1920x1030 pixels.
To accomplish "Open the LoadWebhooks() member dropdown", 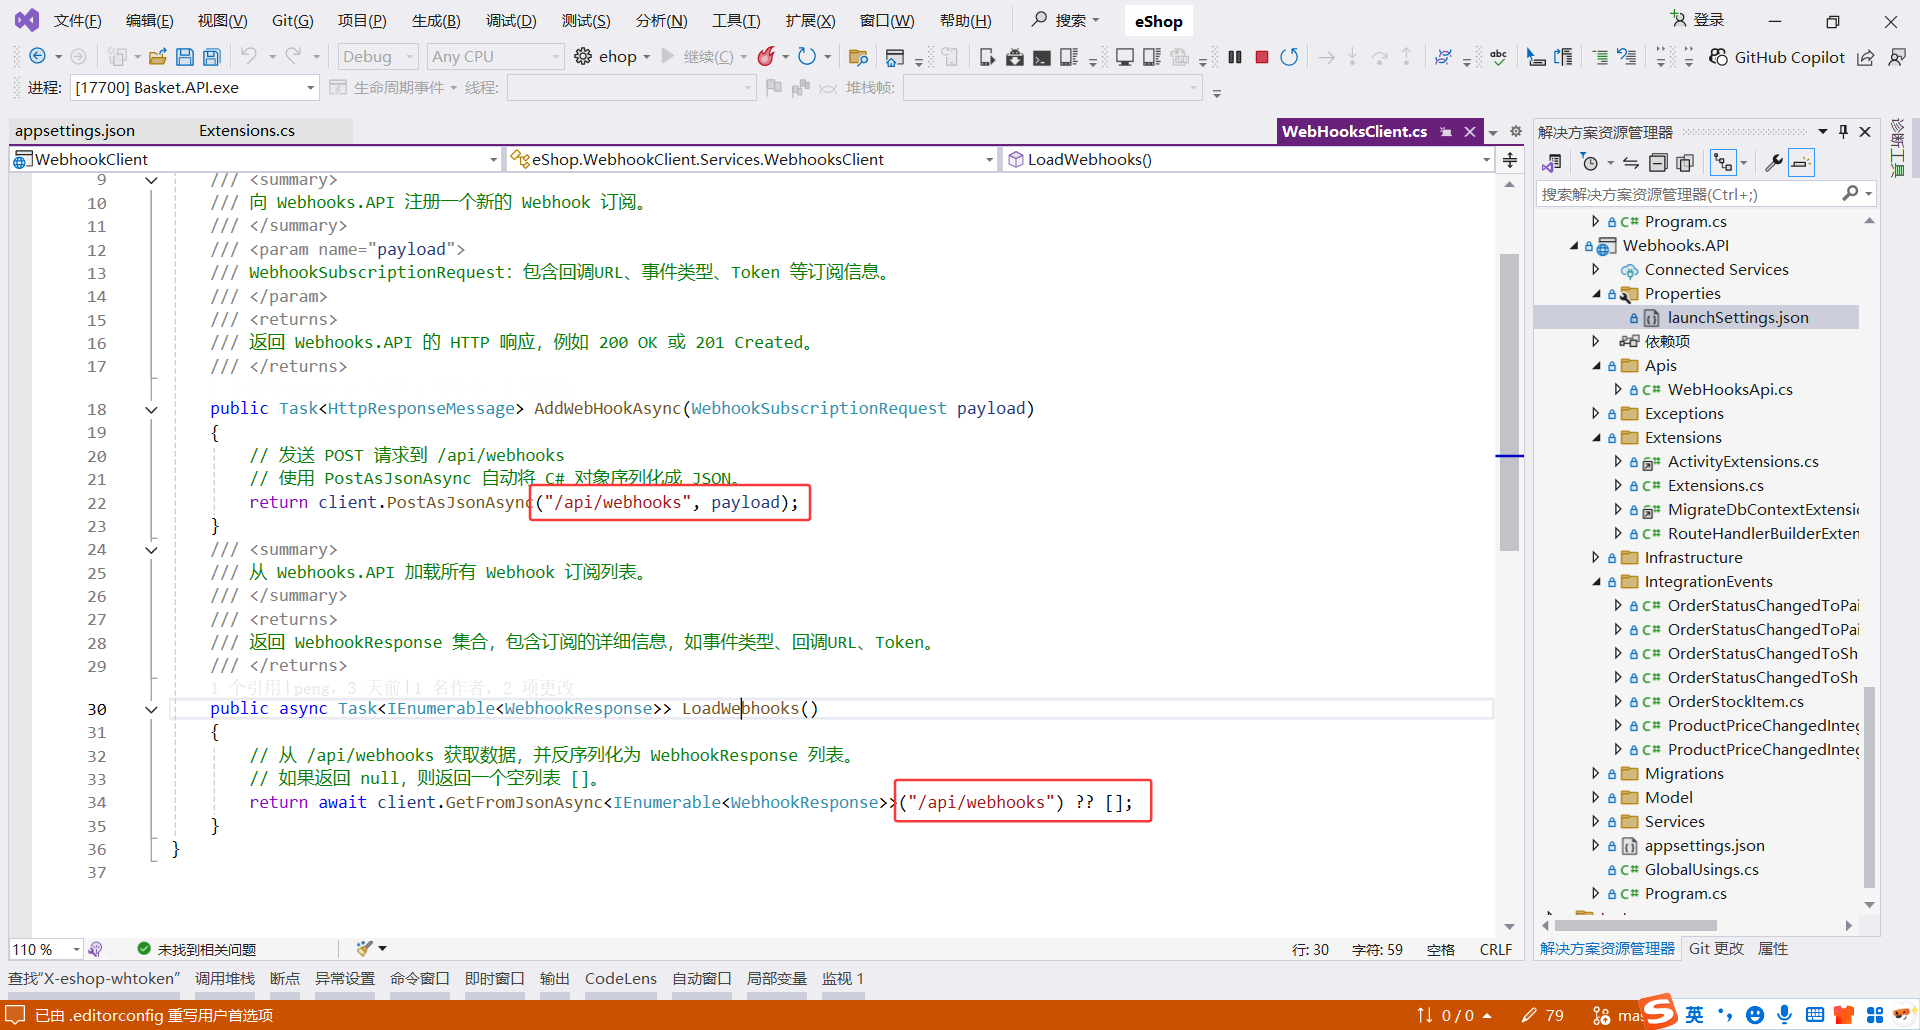I will (1248, 159).
